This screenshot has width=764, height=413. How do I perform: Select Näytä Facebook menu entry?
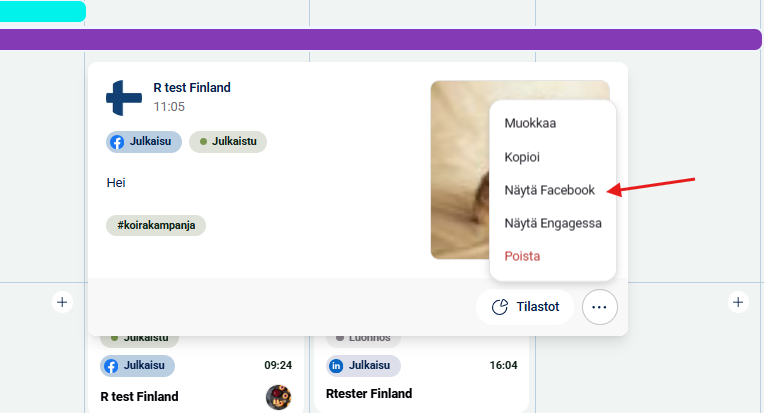coord(549,190)
